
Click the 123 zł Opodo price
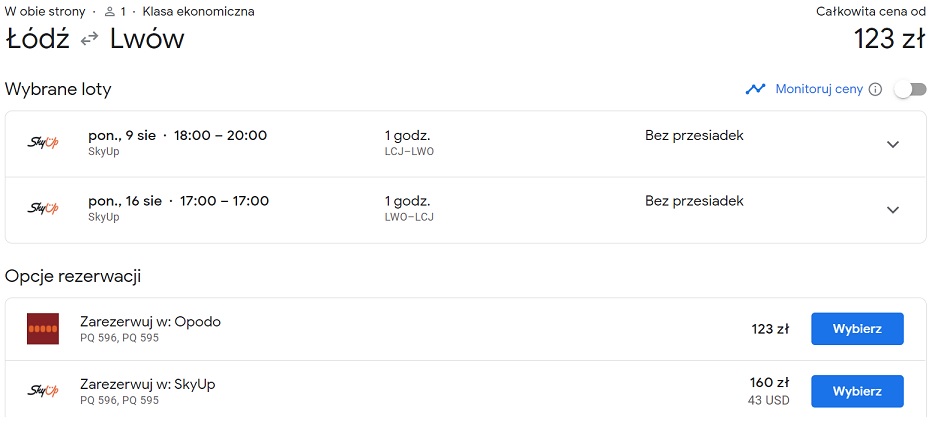[770, 329]
